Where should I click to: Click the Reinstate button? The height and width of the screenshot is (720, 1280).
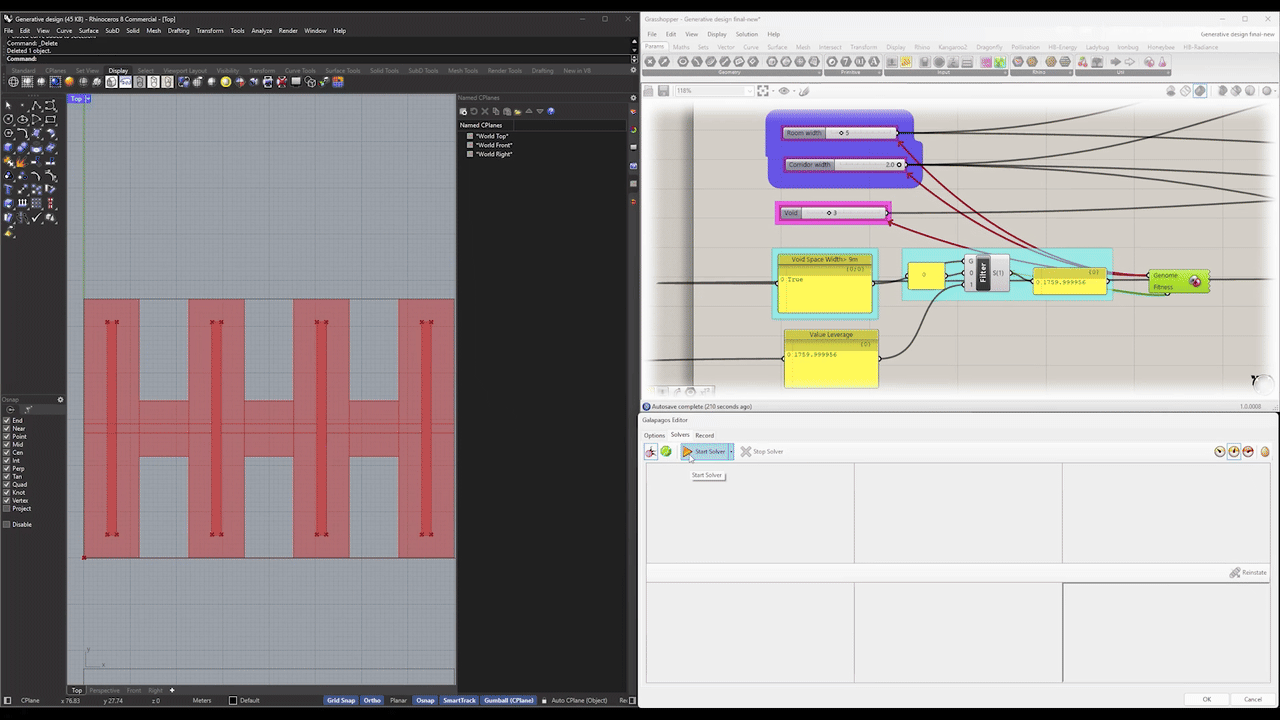tap(1248, 573)
